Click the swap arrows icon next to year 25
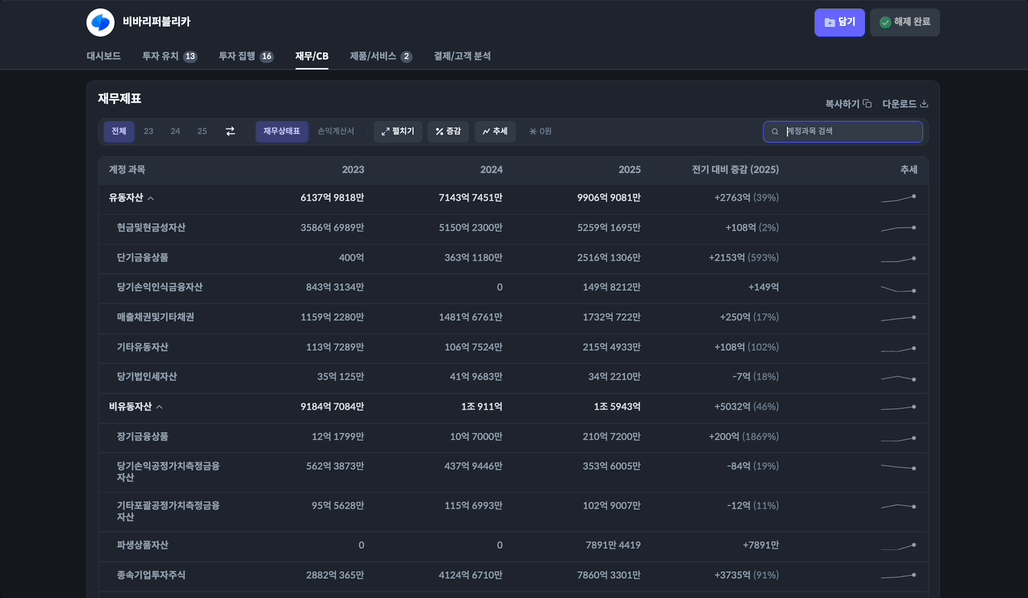 [x=230, y=131]
